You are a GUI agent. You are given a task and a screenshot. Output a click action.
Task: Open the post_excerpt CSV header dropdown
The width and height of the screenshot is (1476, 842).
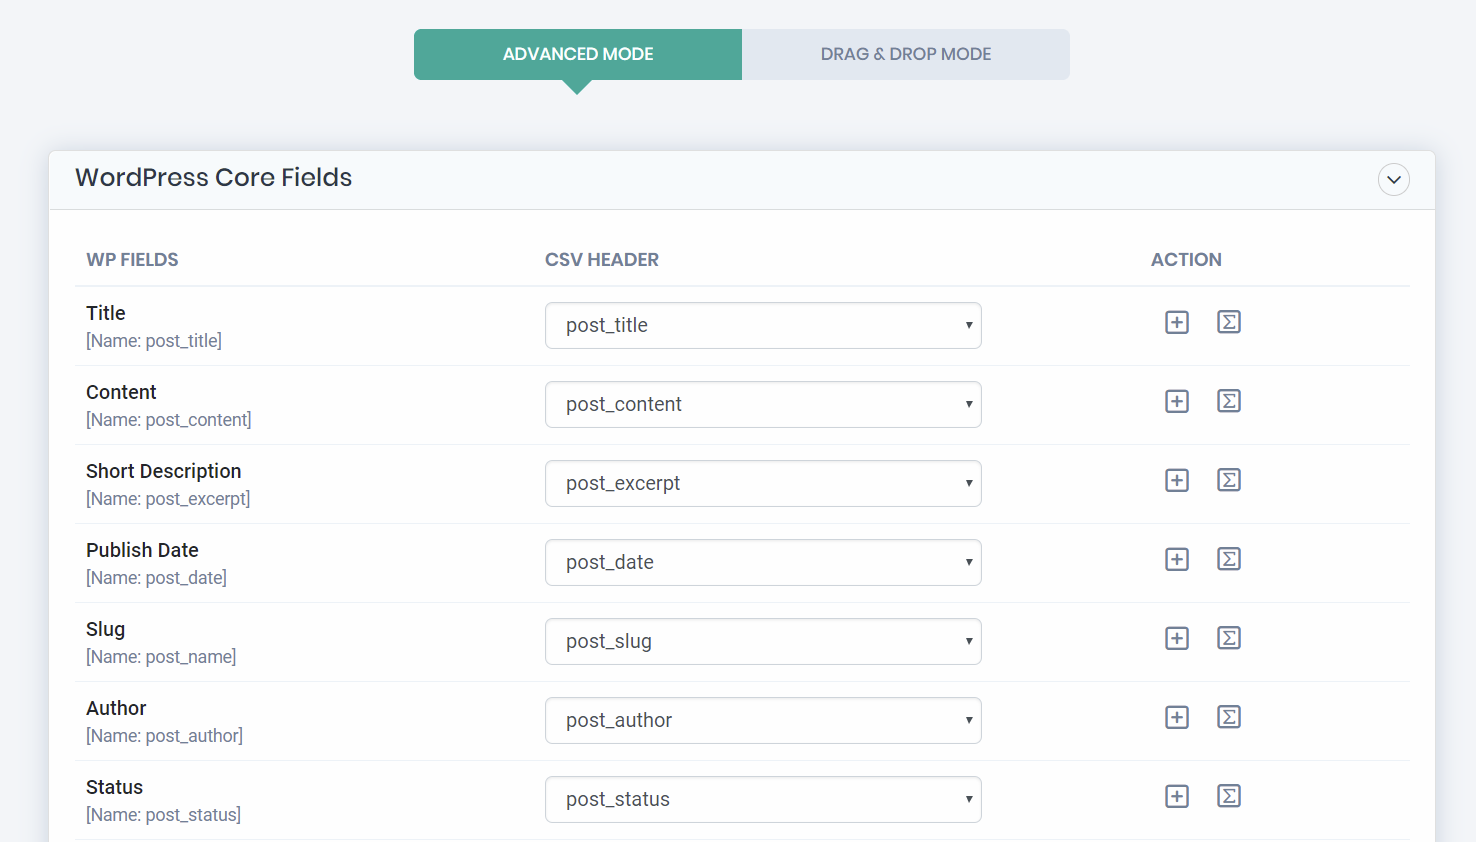[763, 484]
